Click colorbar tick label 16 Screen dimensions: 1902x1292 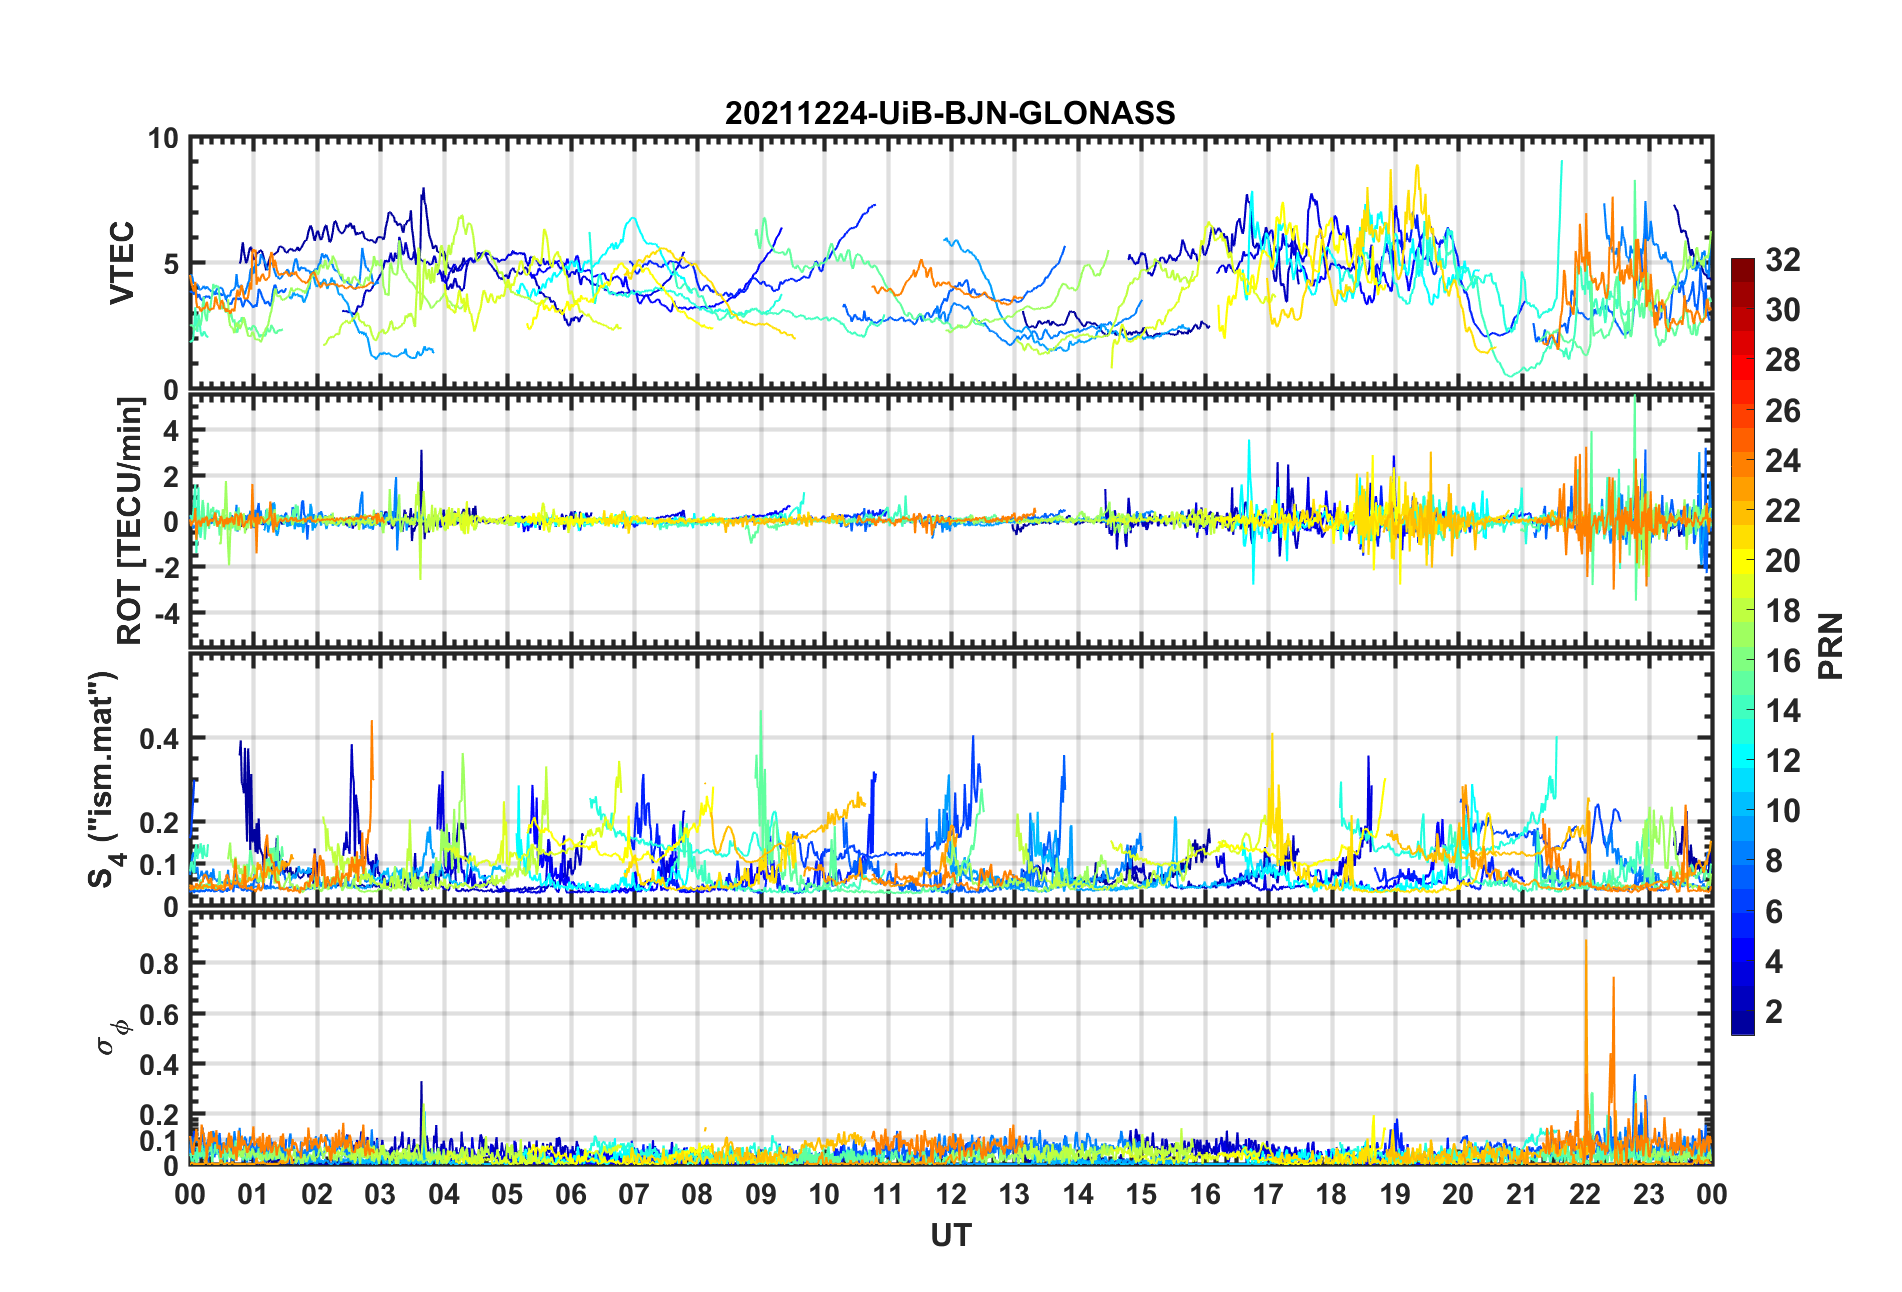point(1782,660)
